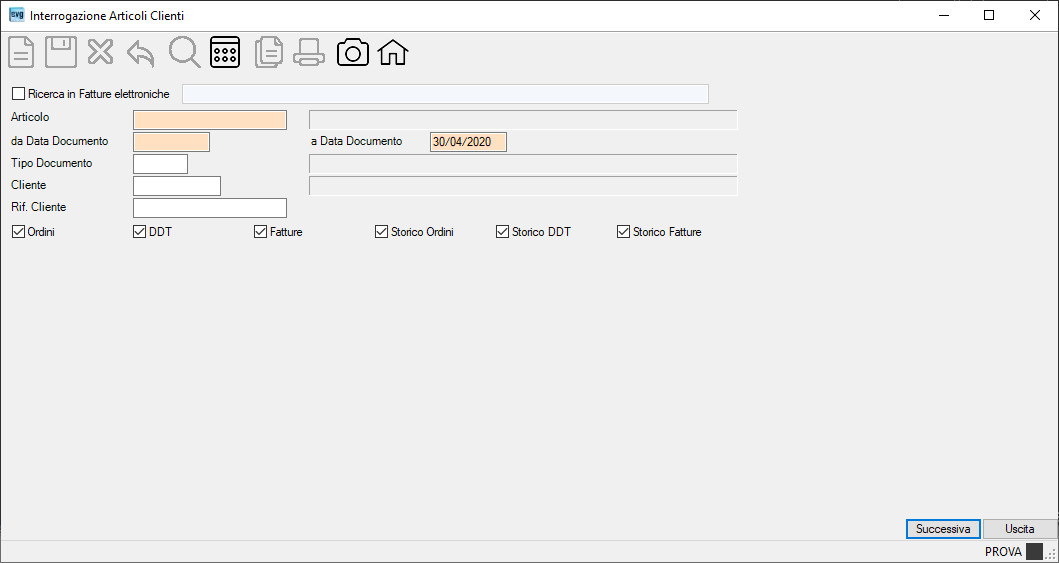
Task: Click the Successiva button
Action: tap(943, 529)
